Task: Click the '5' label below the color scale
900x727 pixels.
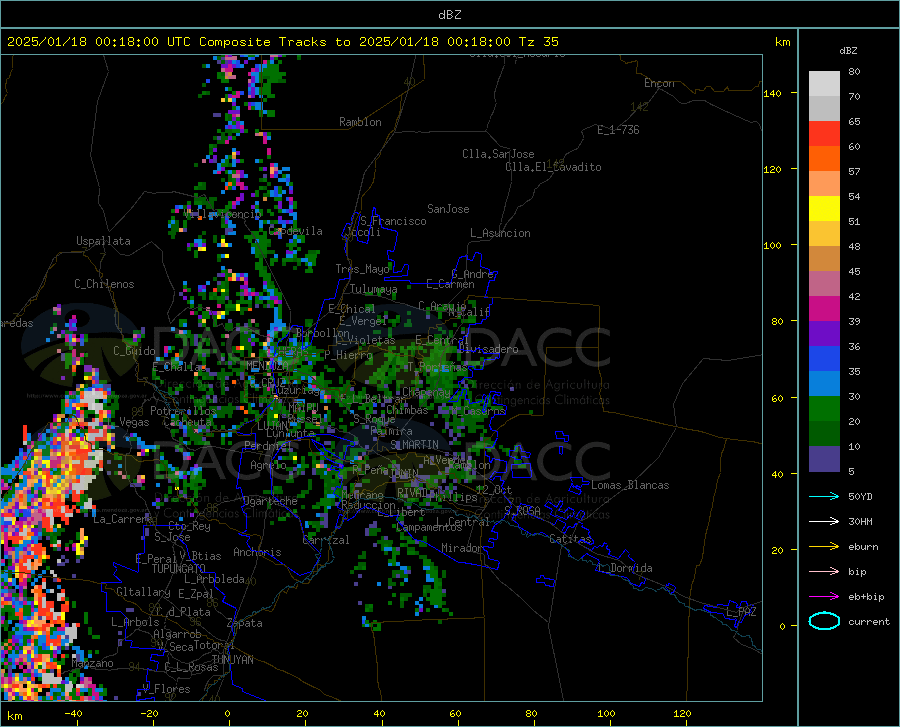Action: pos(851,472)
